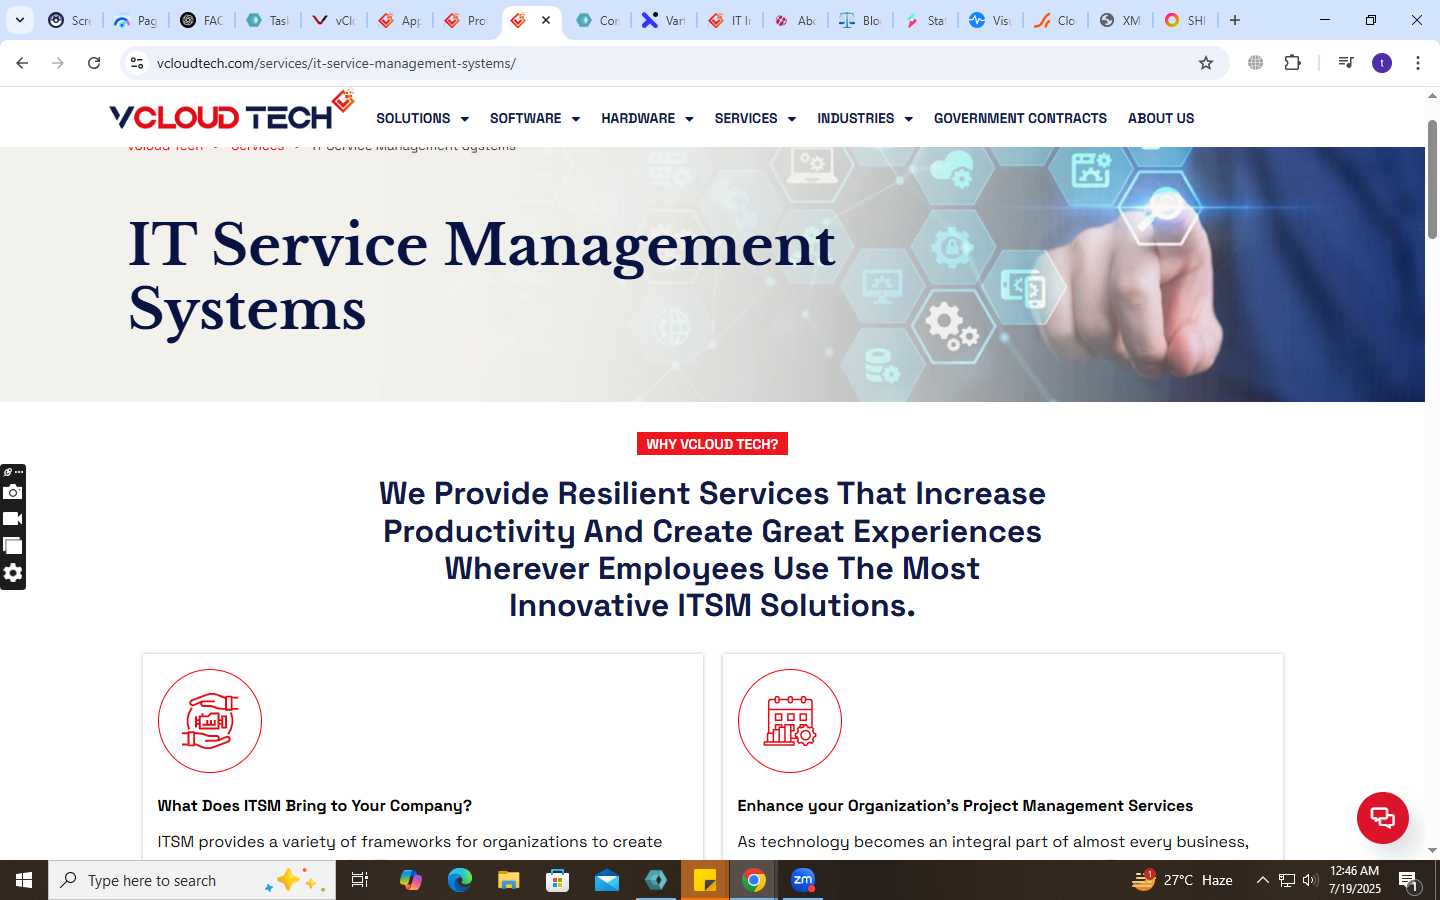Switch to the 'Scr' tab
1440x900 pixels.
[x=69, y=20]
